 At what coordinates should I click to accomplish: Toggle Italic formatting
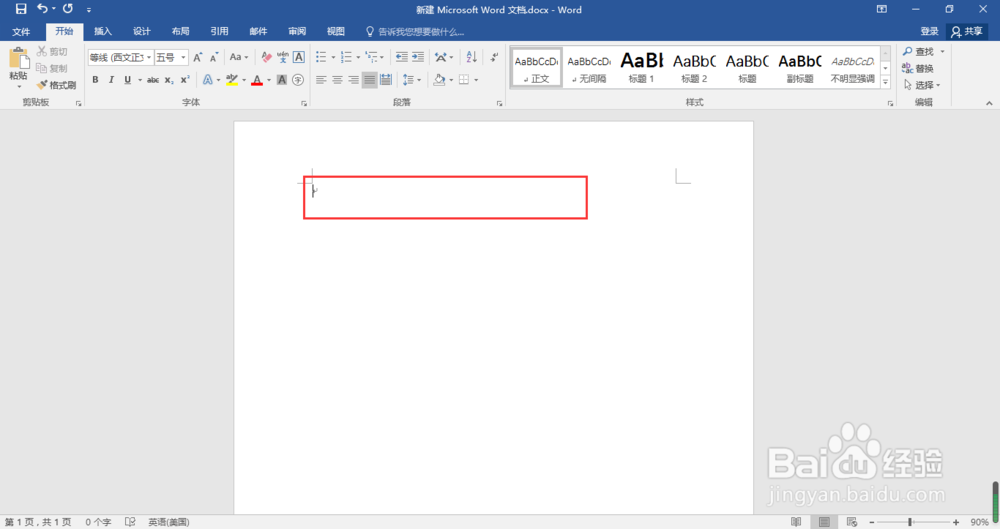click(111, 80)
